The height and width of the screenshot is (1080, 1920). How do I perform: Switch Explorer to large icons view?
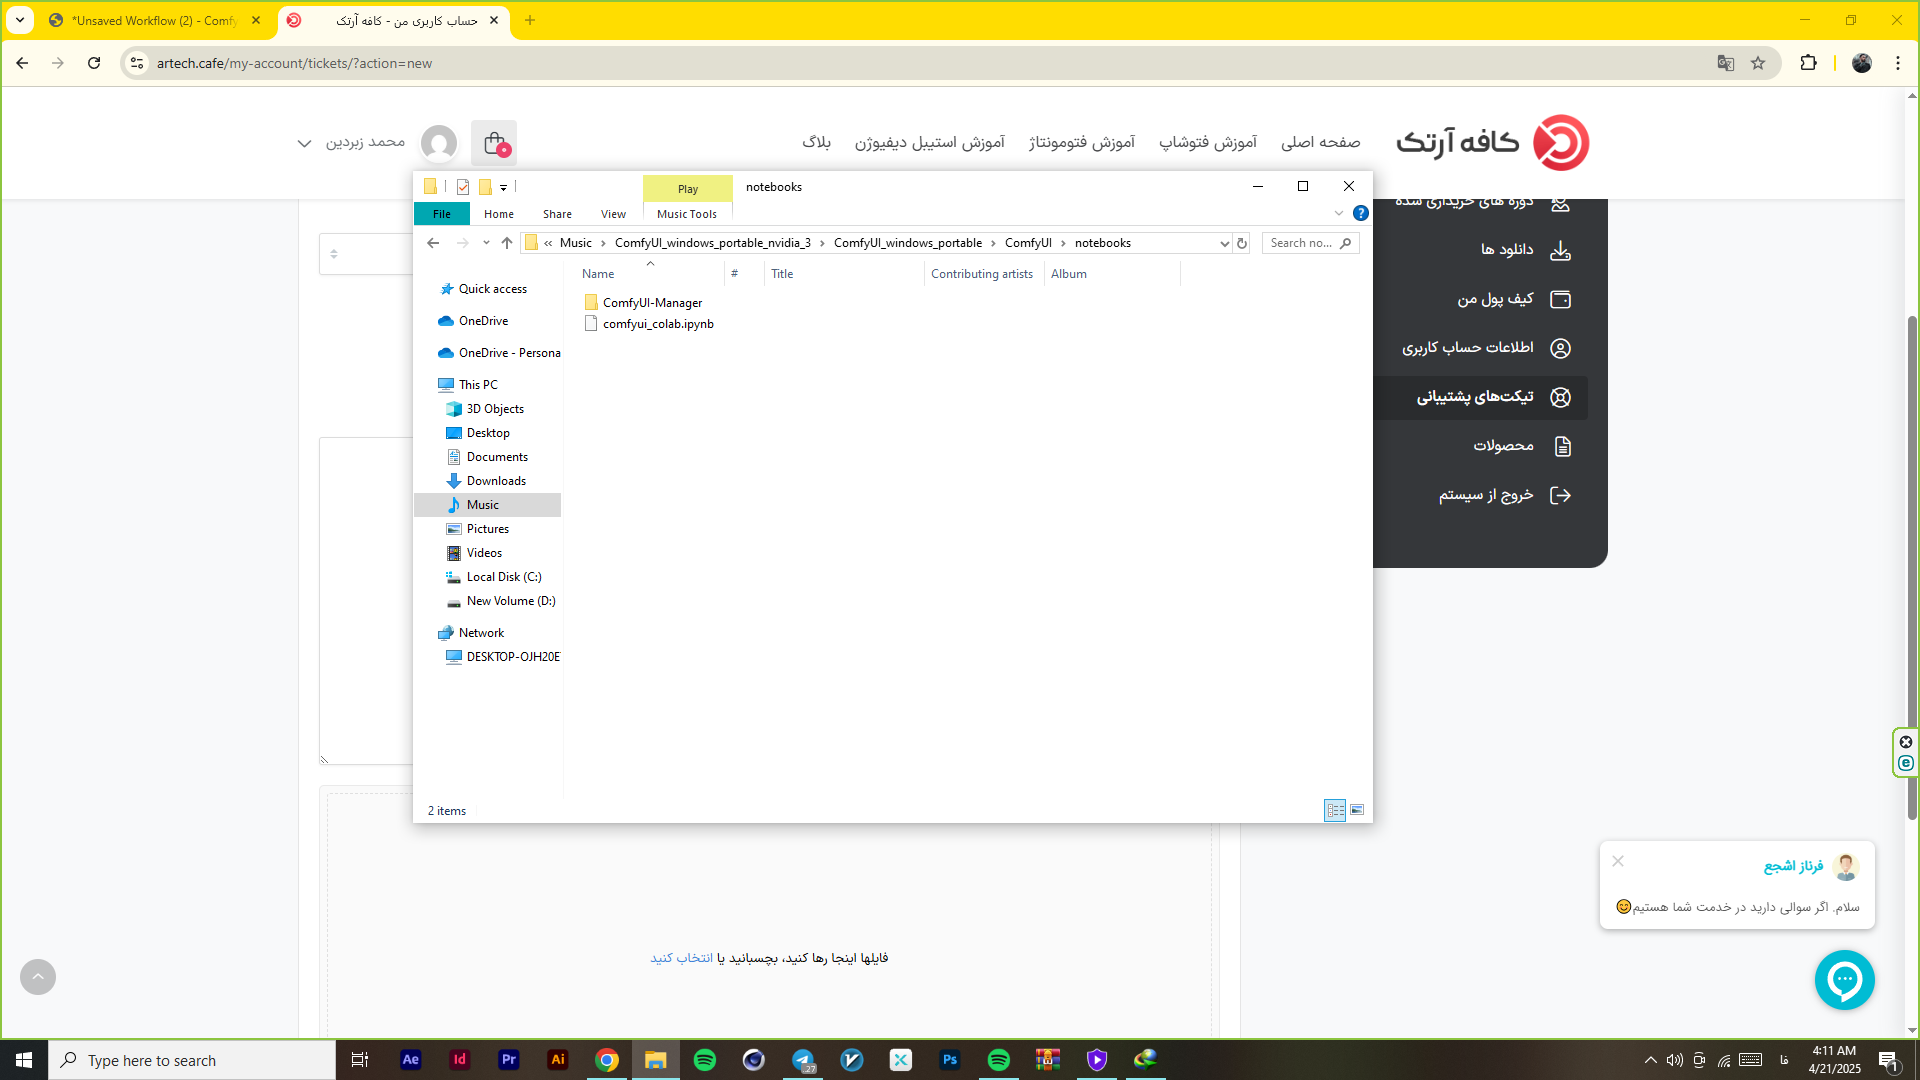click(x=1357, y=810)
